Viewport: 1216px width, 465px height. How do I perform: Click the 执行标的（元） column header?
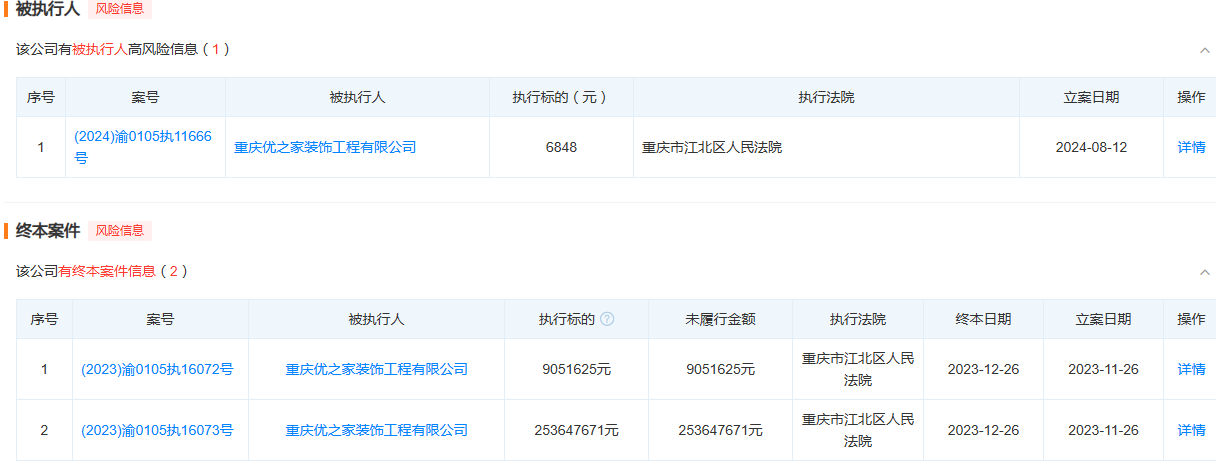coord(561,97)
